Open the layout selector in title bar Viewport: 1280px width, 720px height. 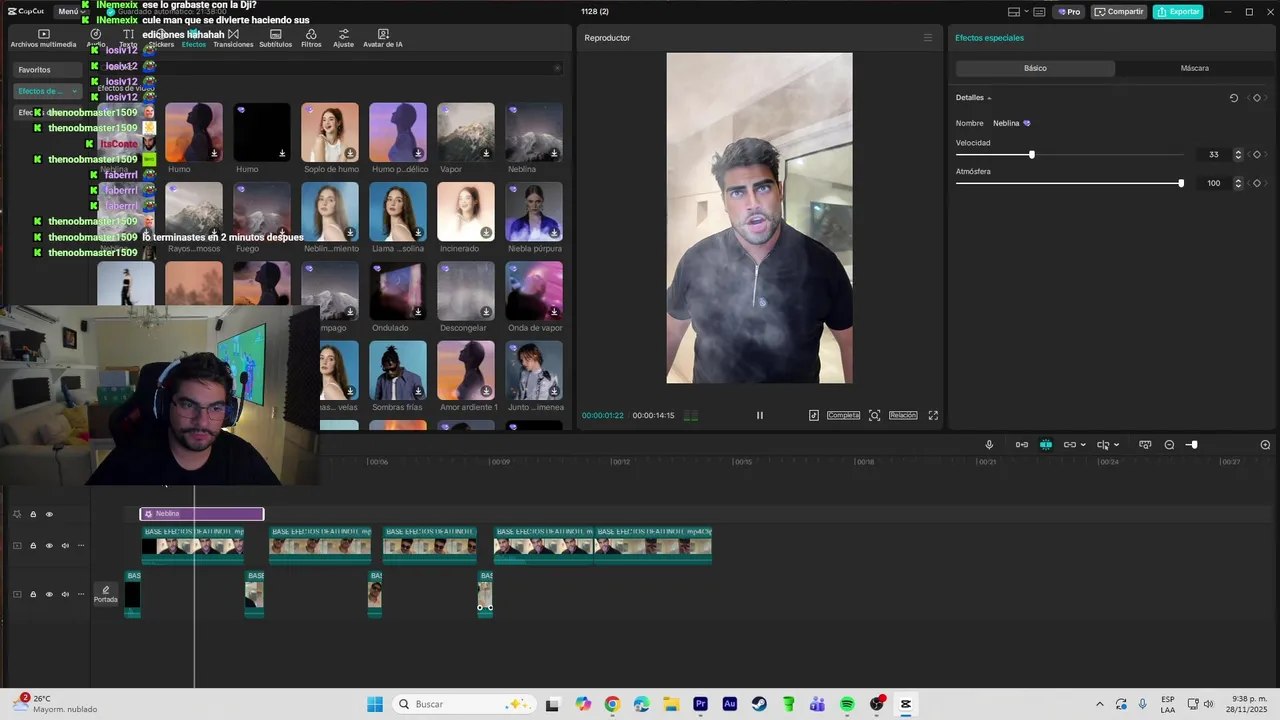tap(1016, 12)
